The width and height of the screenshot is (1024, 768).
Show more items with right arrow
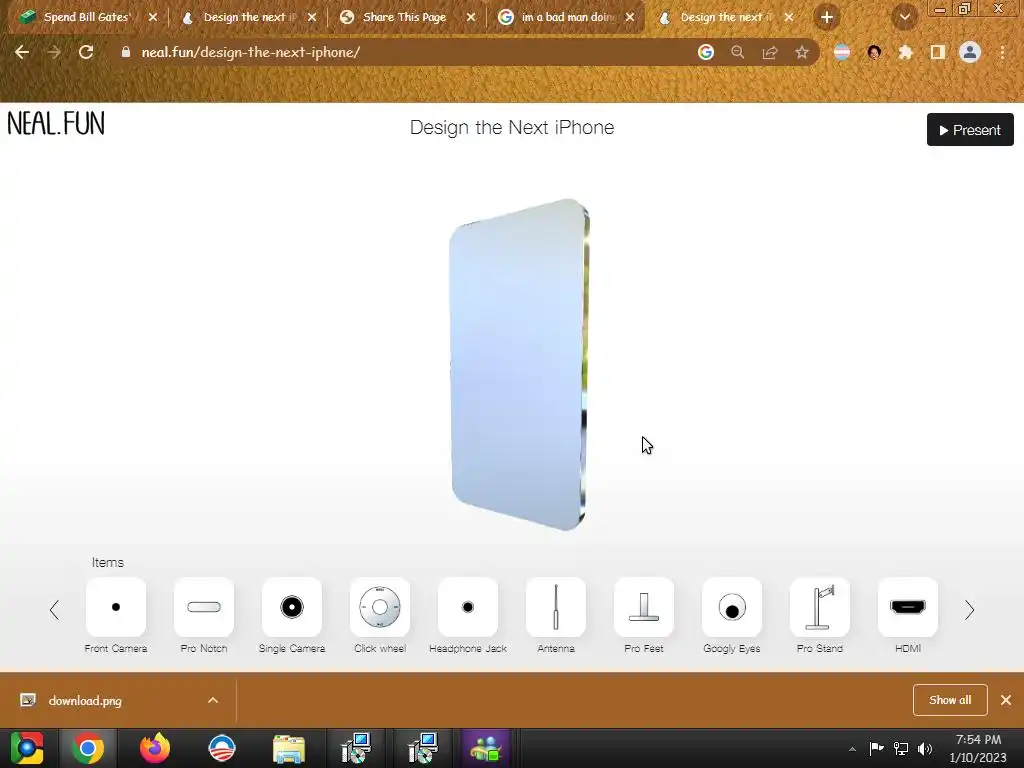coord(970,610)
